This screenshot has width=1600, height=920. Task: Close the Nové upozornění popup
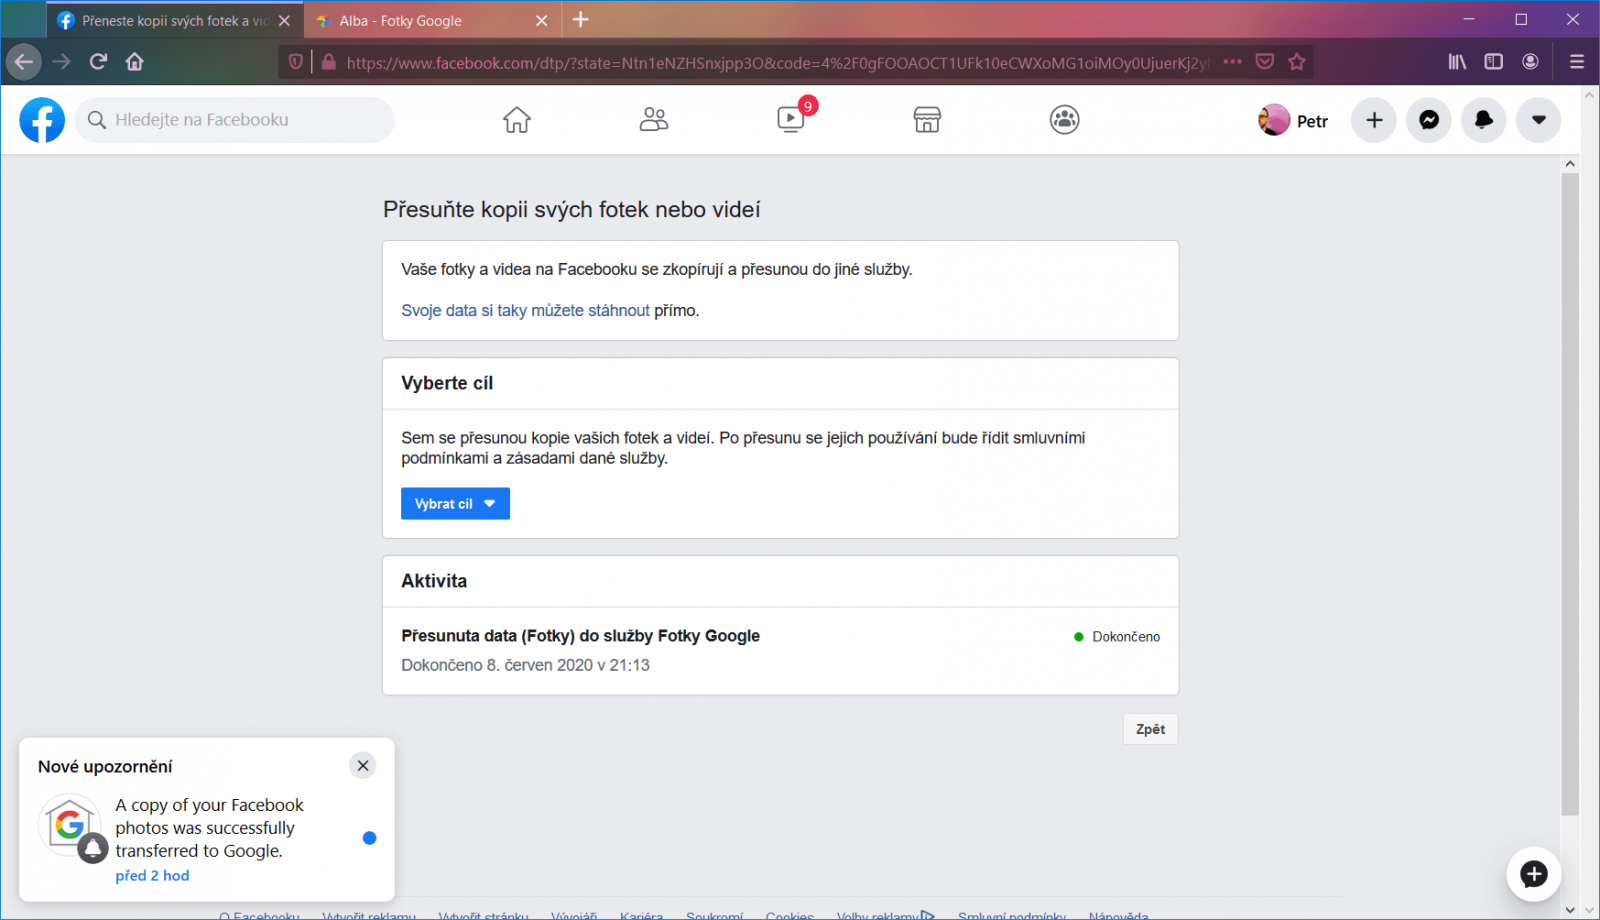pyautogui.click(x=363, y=766)
